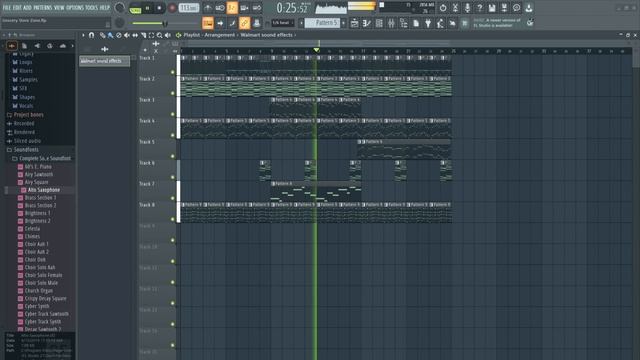Image resolution: width=640 pixels, height=360 pixels.
Task: Show the Mixer window icon
Action: pos(391,23)
